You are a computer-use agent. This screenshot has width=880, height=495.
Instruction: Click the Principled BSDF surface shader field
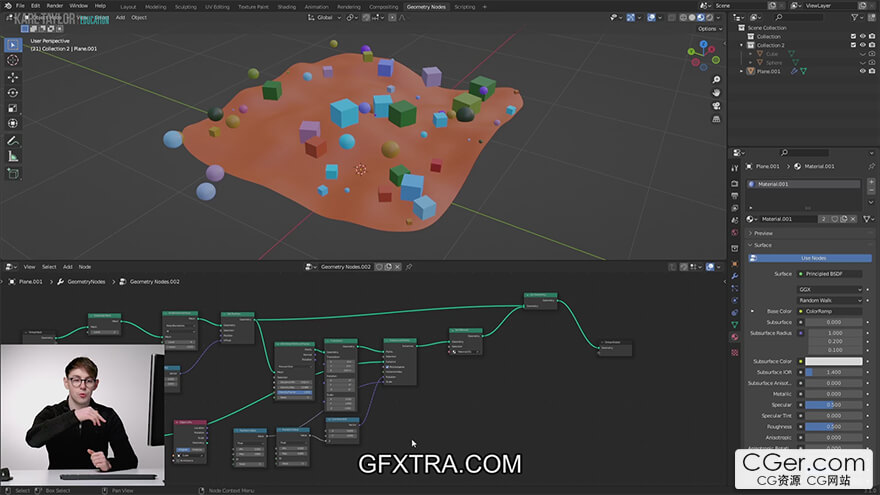point(830,273)
